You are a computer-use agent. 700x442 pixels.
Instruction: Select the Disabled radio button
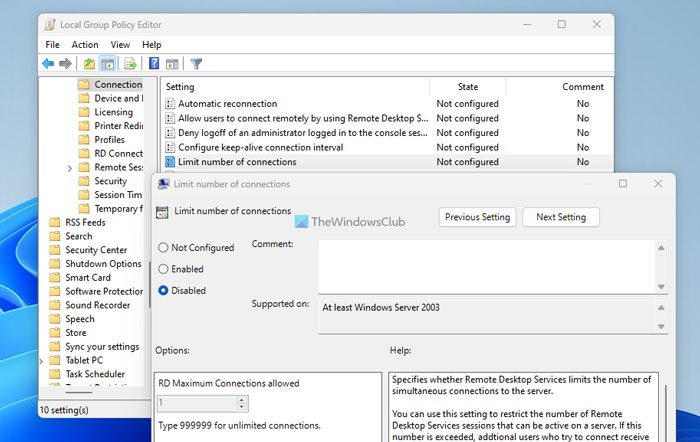click(163, 290)
